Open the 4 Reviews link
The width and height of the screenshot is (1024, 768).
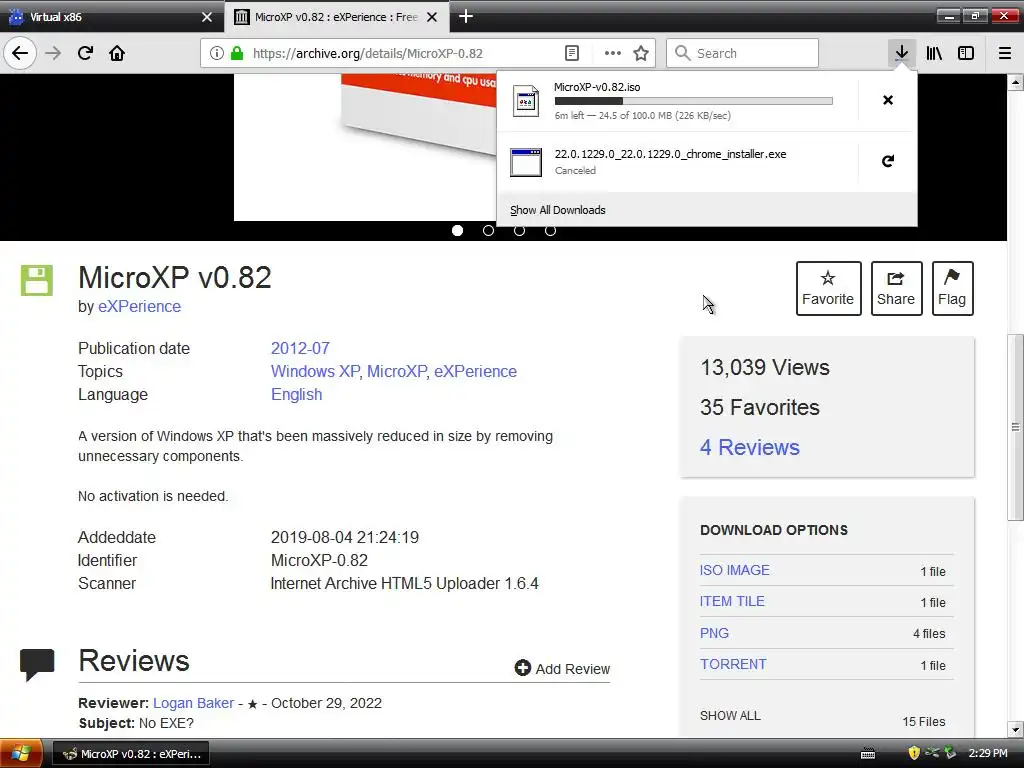(750, 447)
